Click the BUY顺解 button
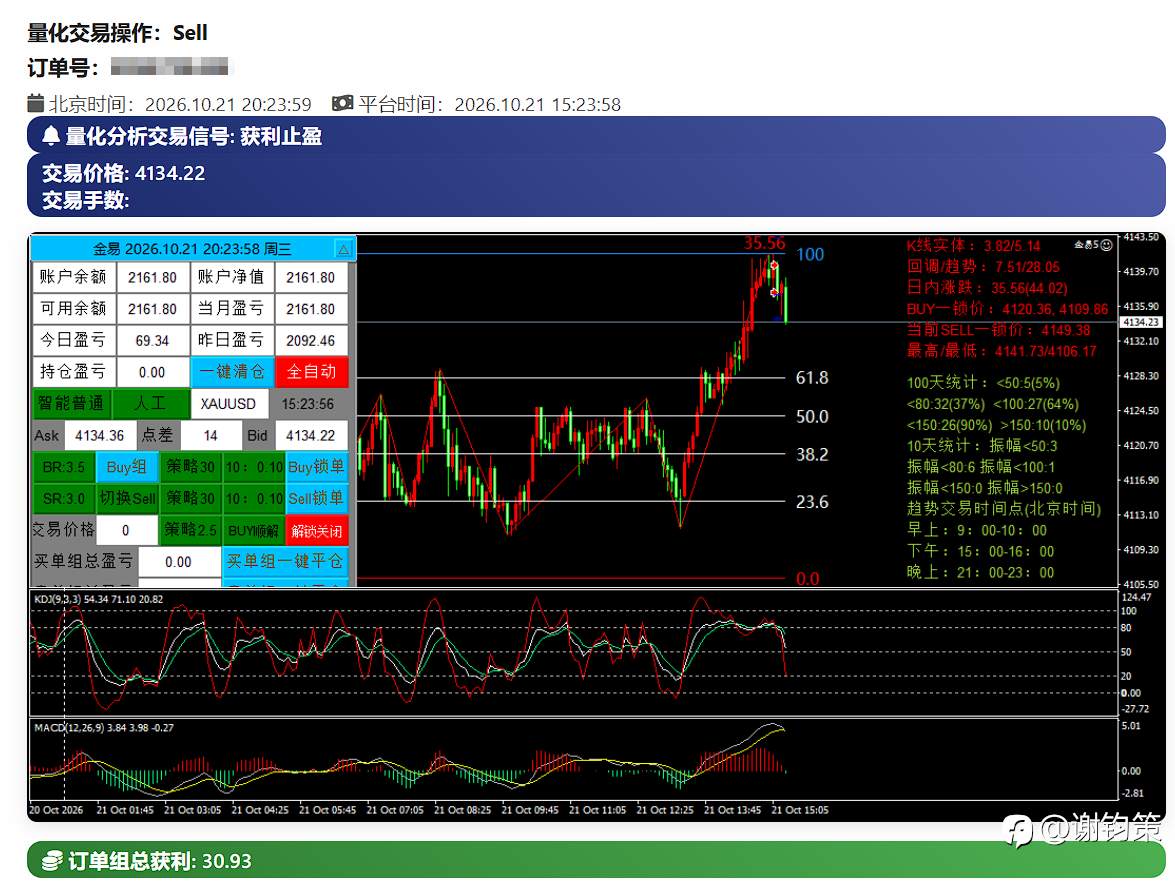The height and width of the screenshot is (882, 1175). pyautogui.click(x=253, y=531)
